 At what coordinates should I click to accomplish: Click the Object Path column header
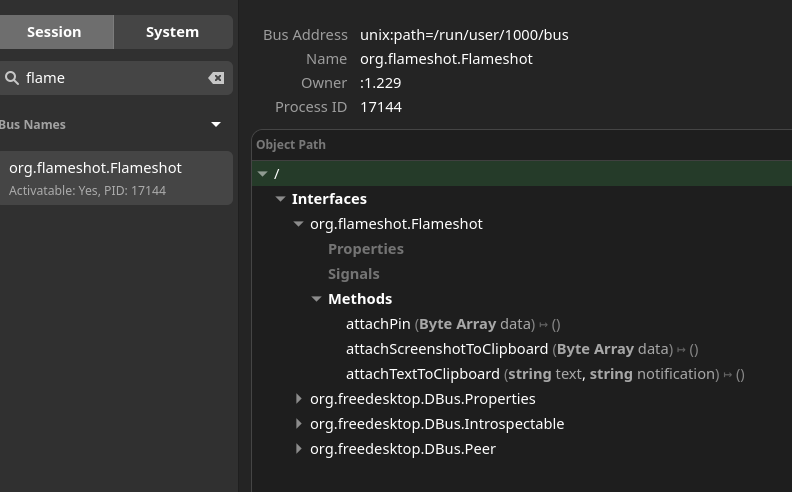point(291,145)
